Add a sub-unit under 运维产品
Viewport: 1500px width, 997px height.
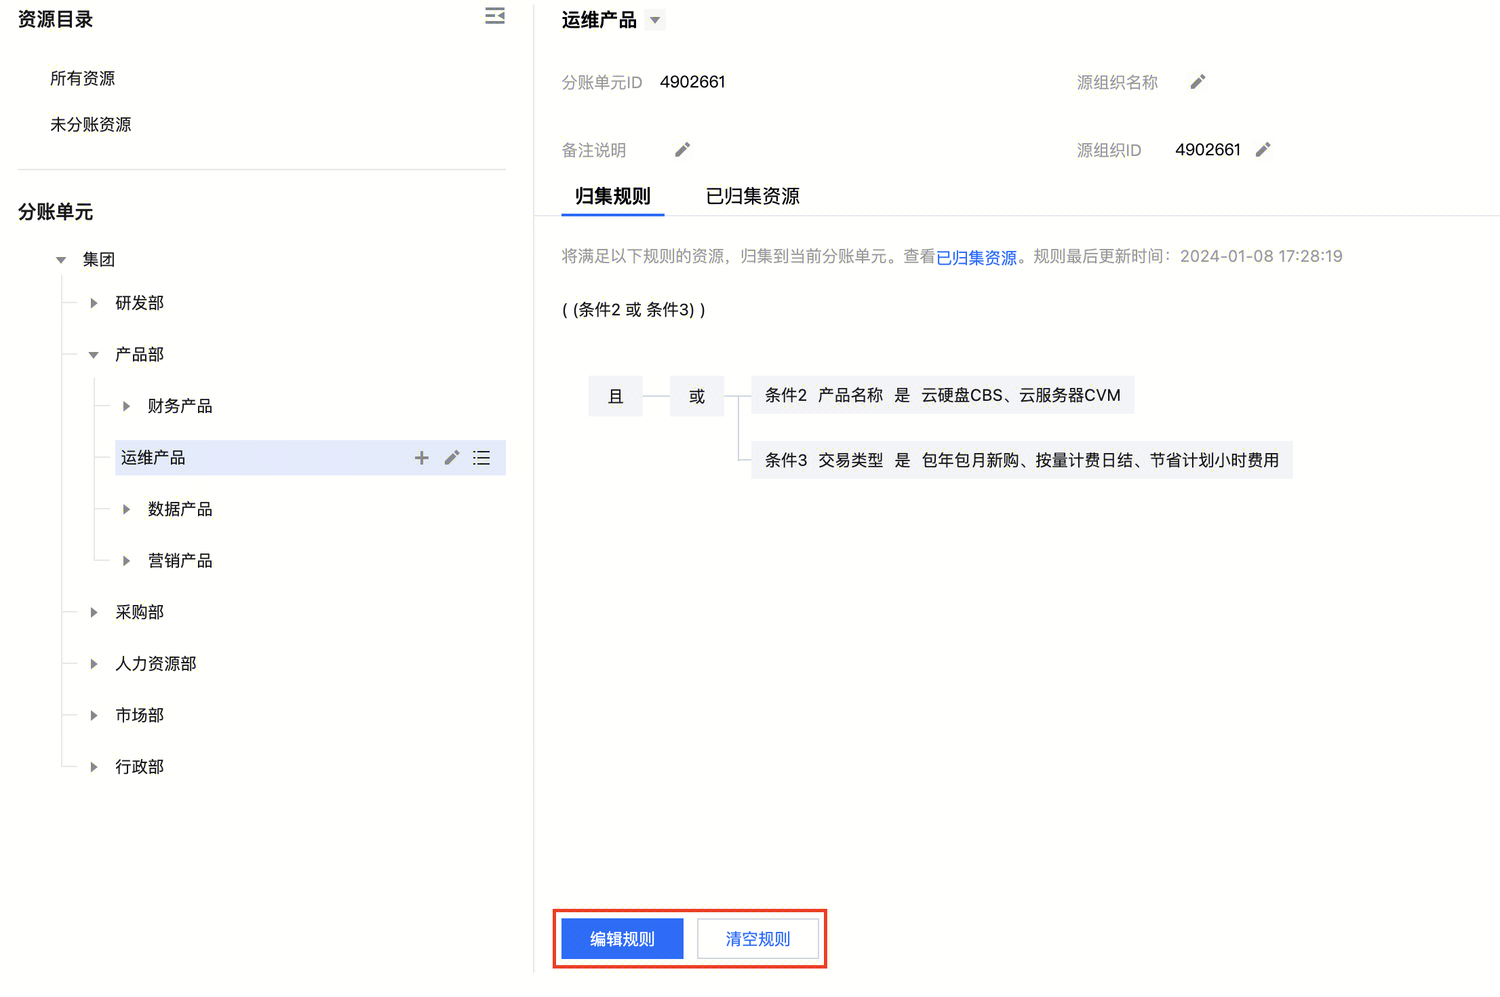[422, 458]
